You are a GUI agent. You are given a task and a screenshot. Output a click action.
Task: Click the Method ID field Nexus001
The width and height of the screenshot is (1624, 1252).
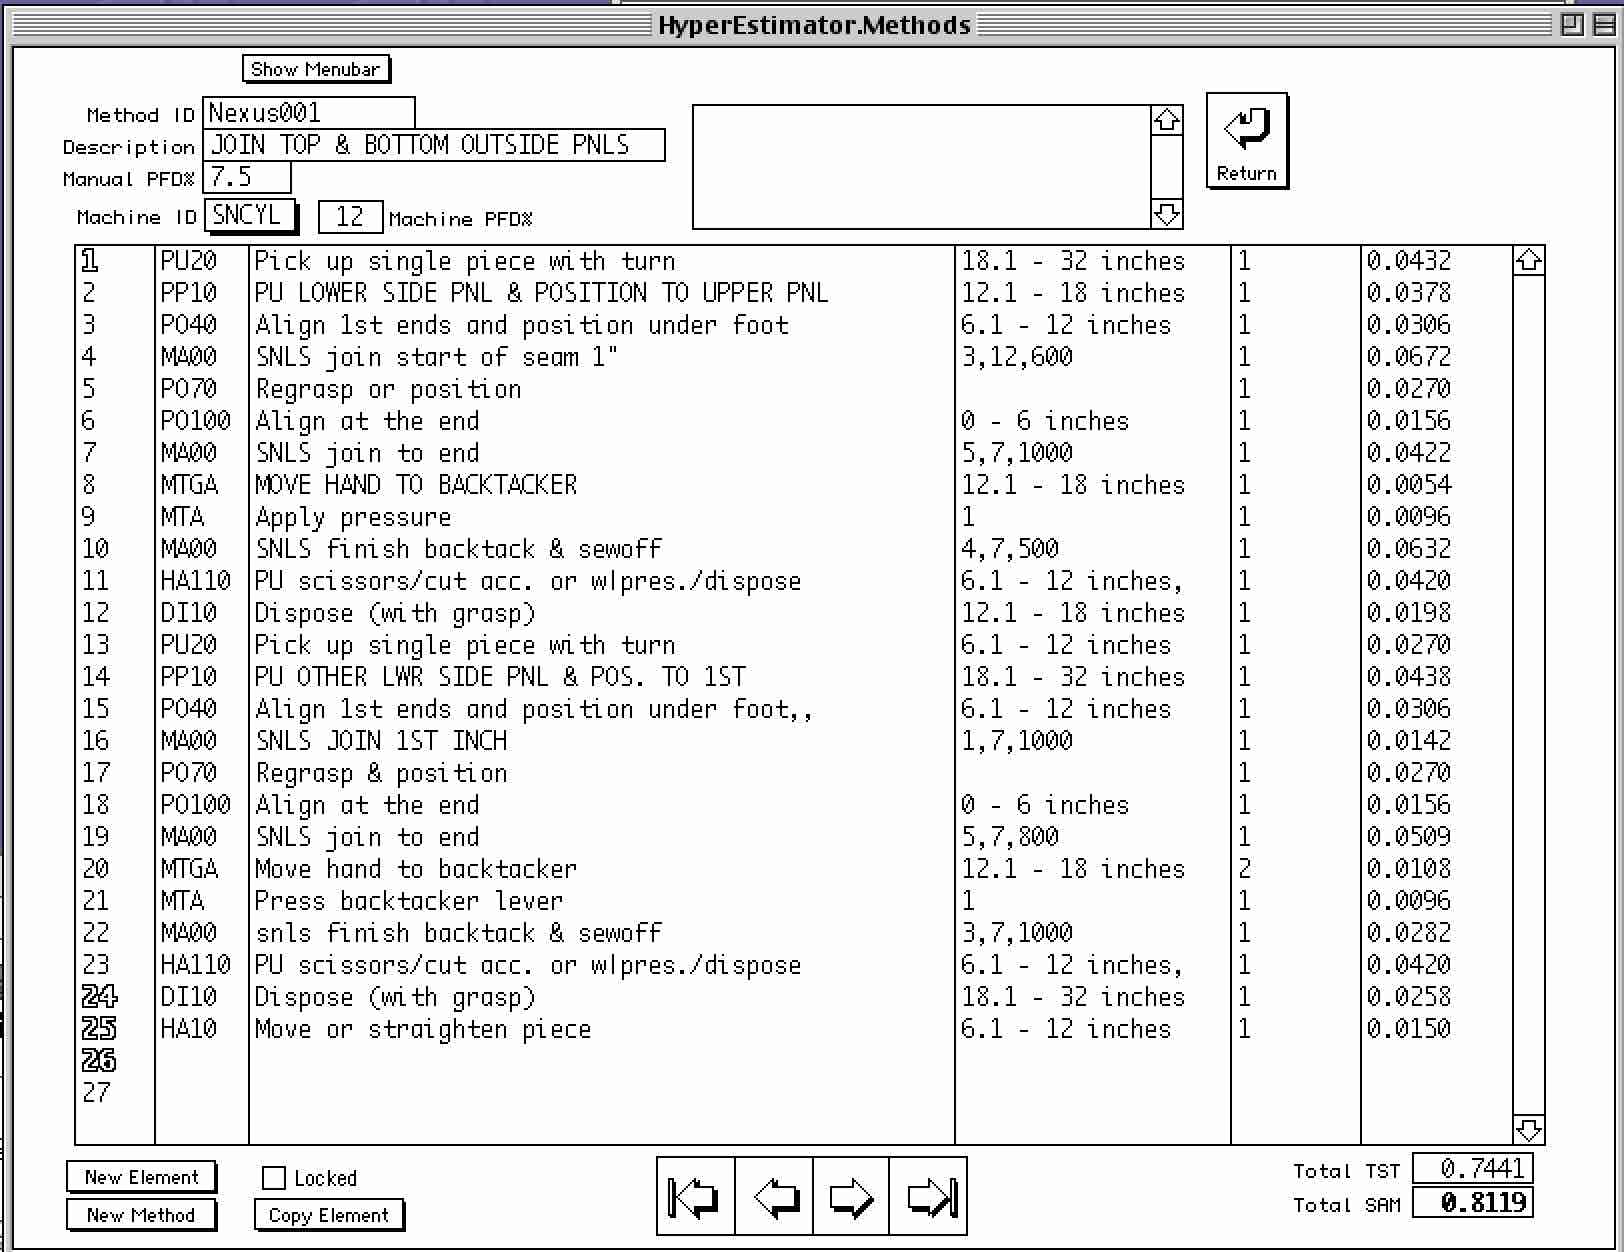tap(308, 113)
